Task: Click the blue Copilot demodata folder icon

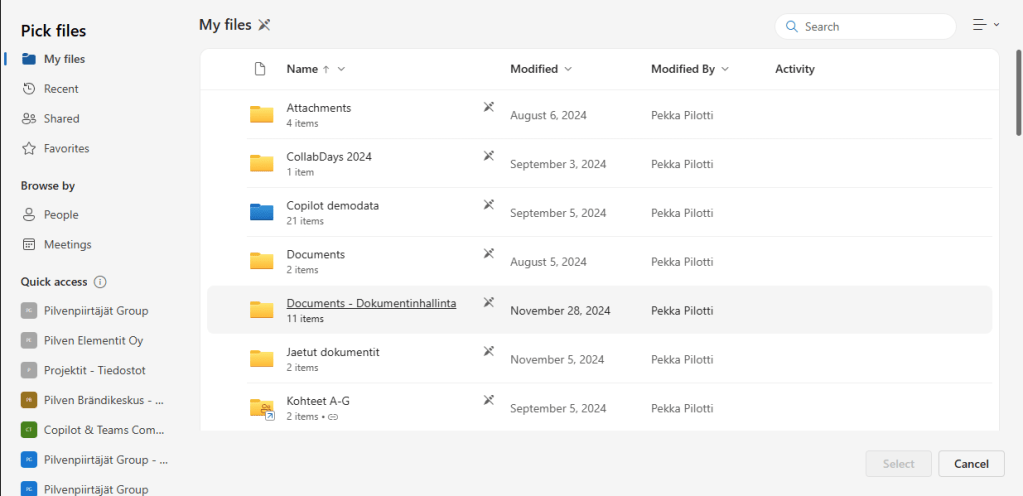Action: (x=261, y=212)
